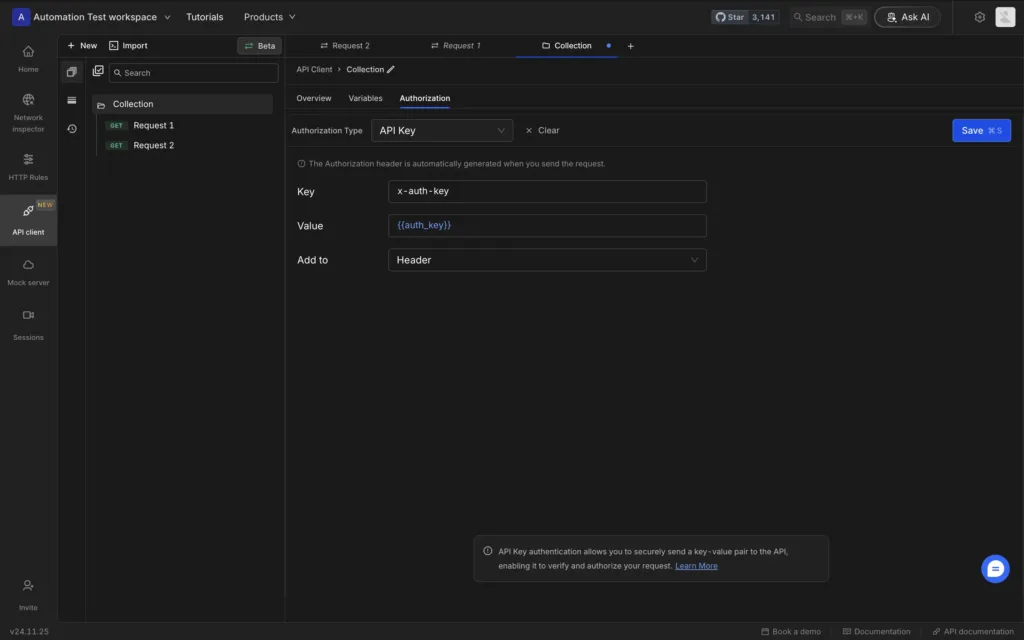Select the Collection tab
The width and height of the screenshot is (1024, 640).
click(566, 46)
